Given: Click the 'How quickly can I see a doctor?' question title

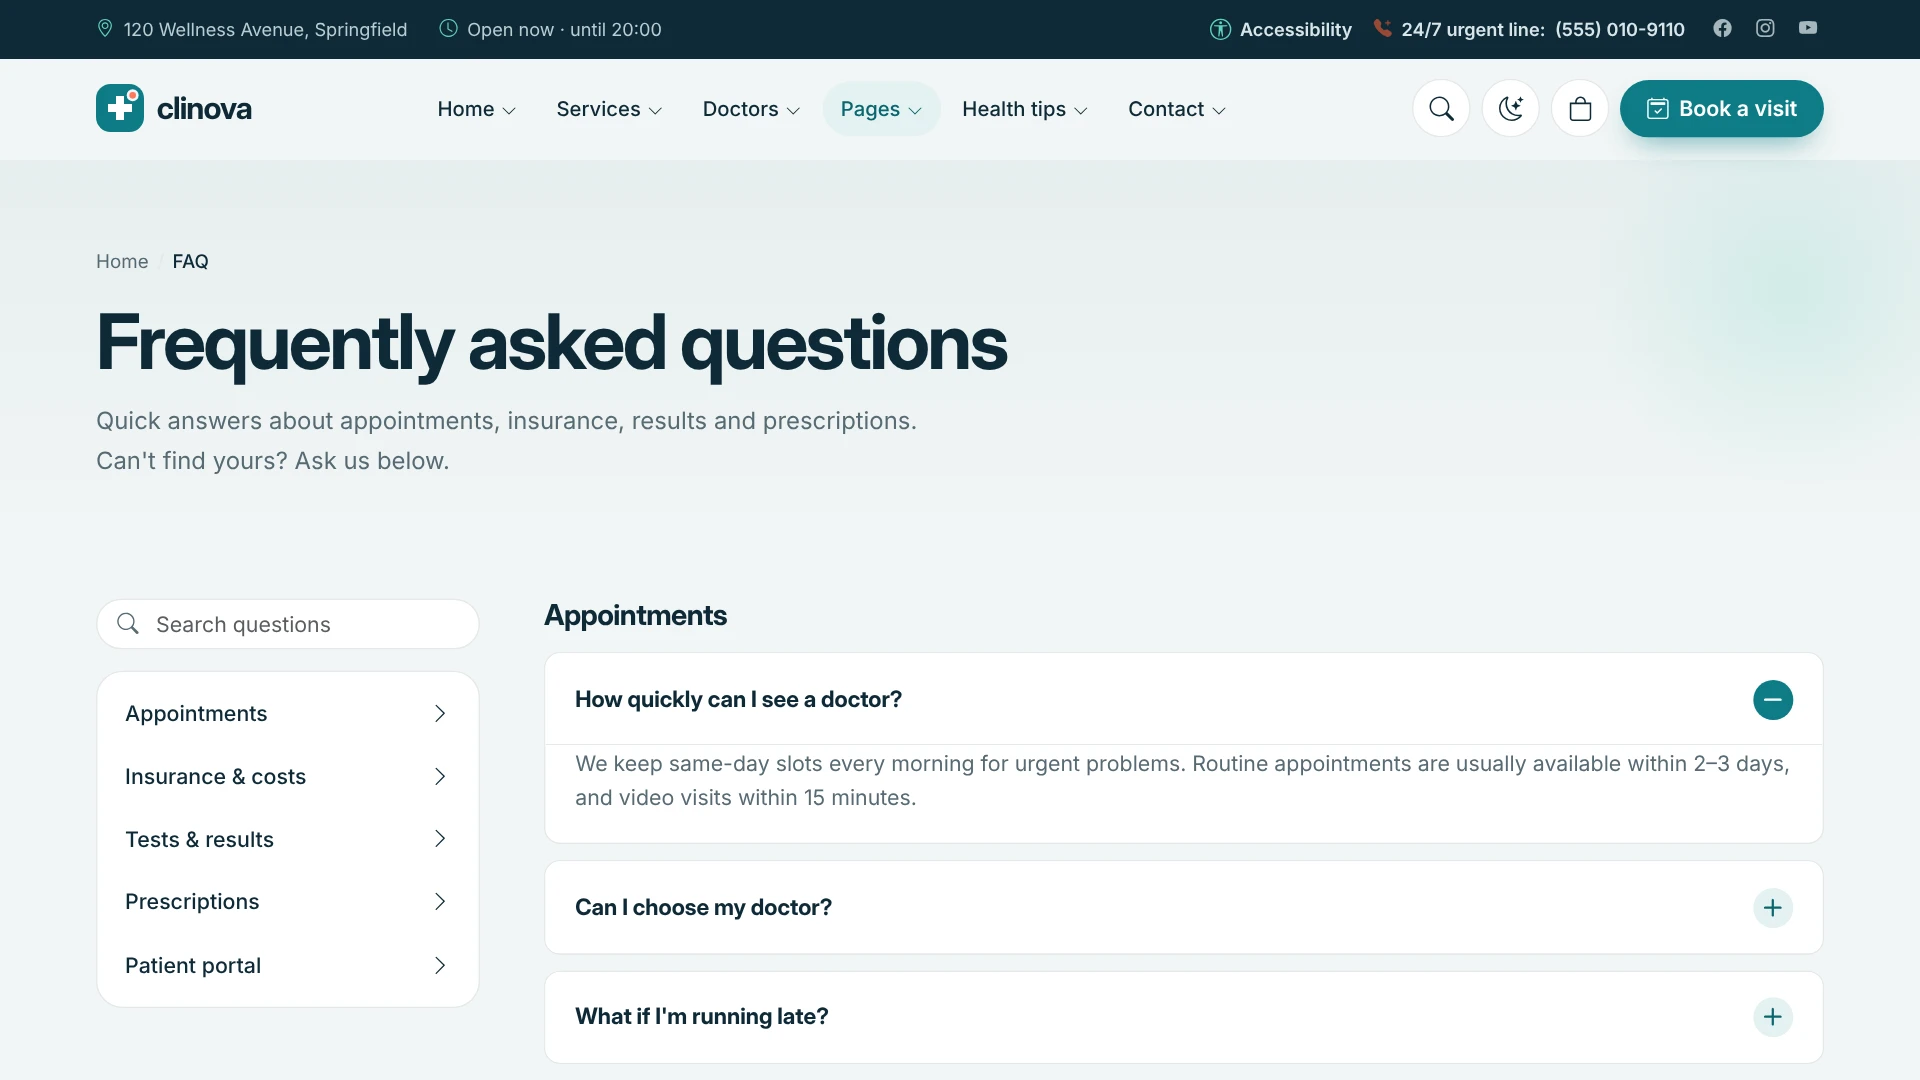Looking at the screenshot, I should pyautogui.click(x=738, y=700).
